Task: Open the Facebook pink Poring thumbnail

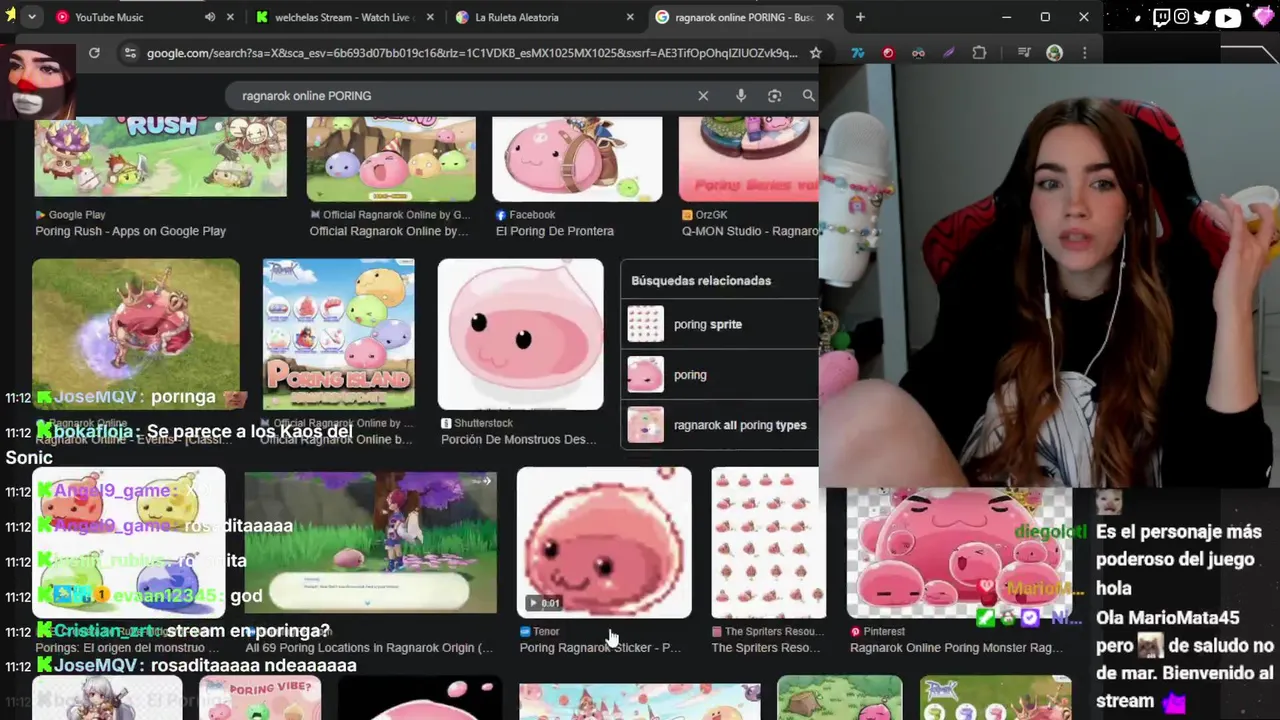Action: pos(577,159)
